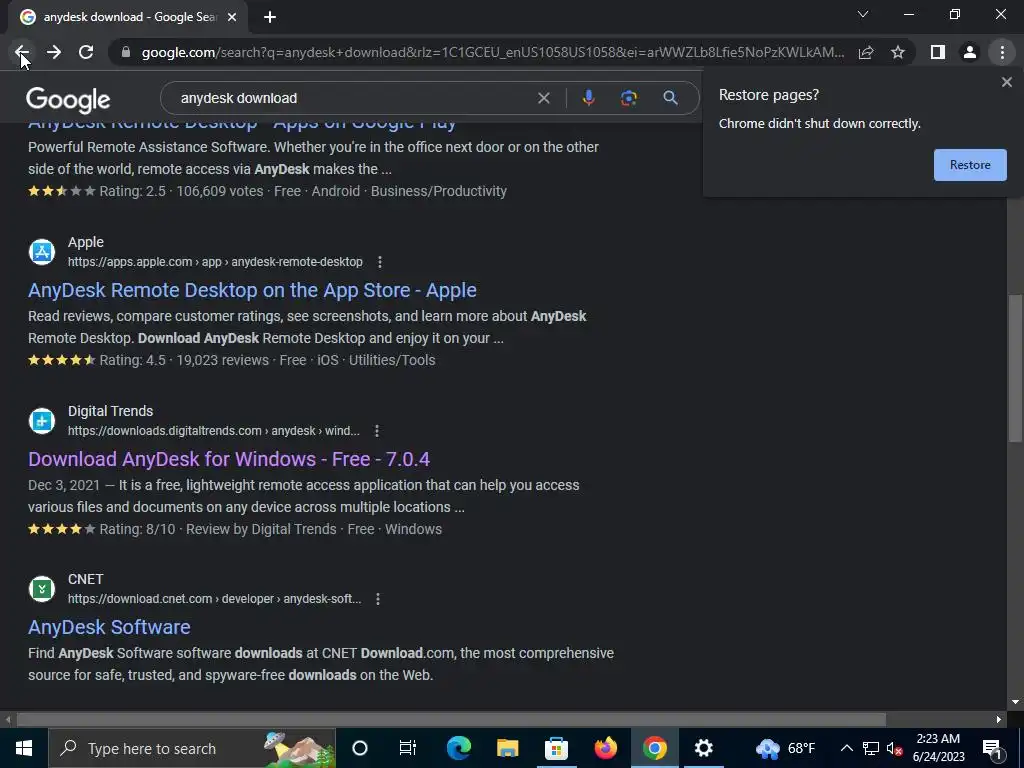This screenshot has width=1024, height=768.
Task: Reload the current page
Action: pos(86,52)
